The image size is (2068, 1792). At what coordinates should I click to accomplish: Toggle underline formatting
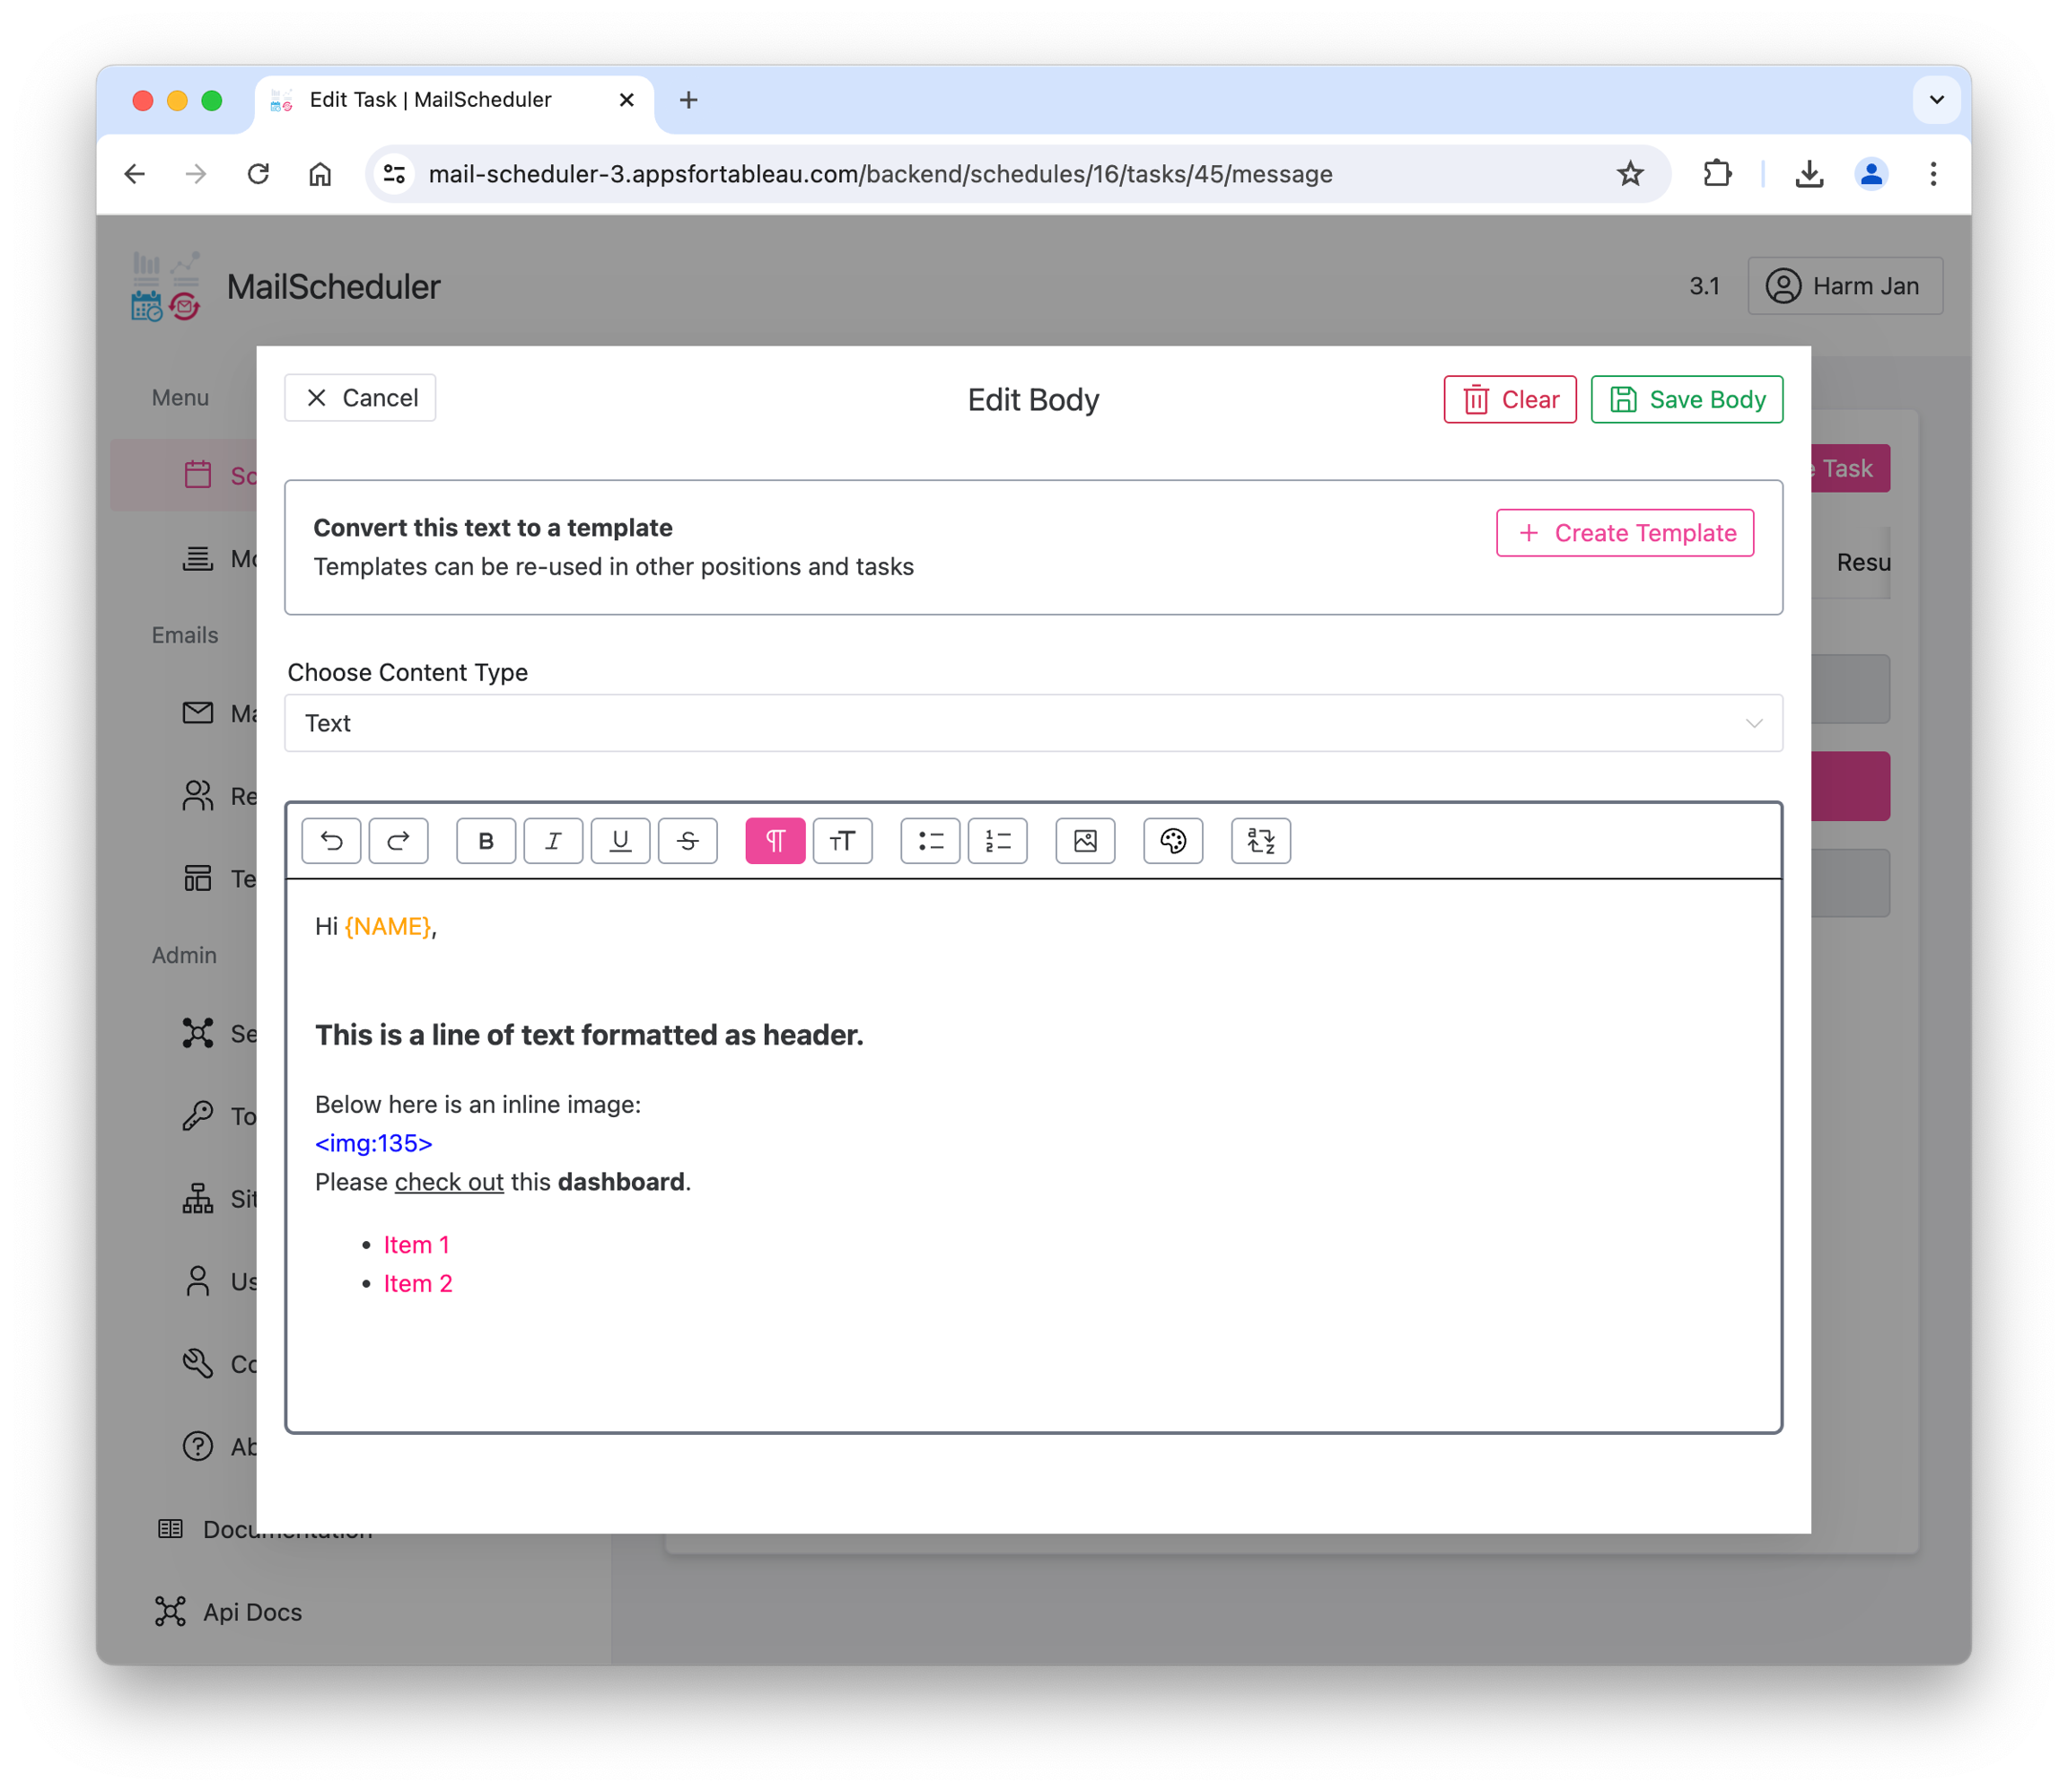(x=620, y=841)
